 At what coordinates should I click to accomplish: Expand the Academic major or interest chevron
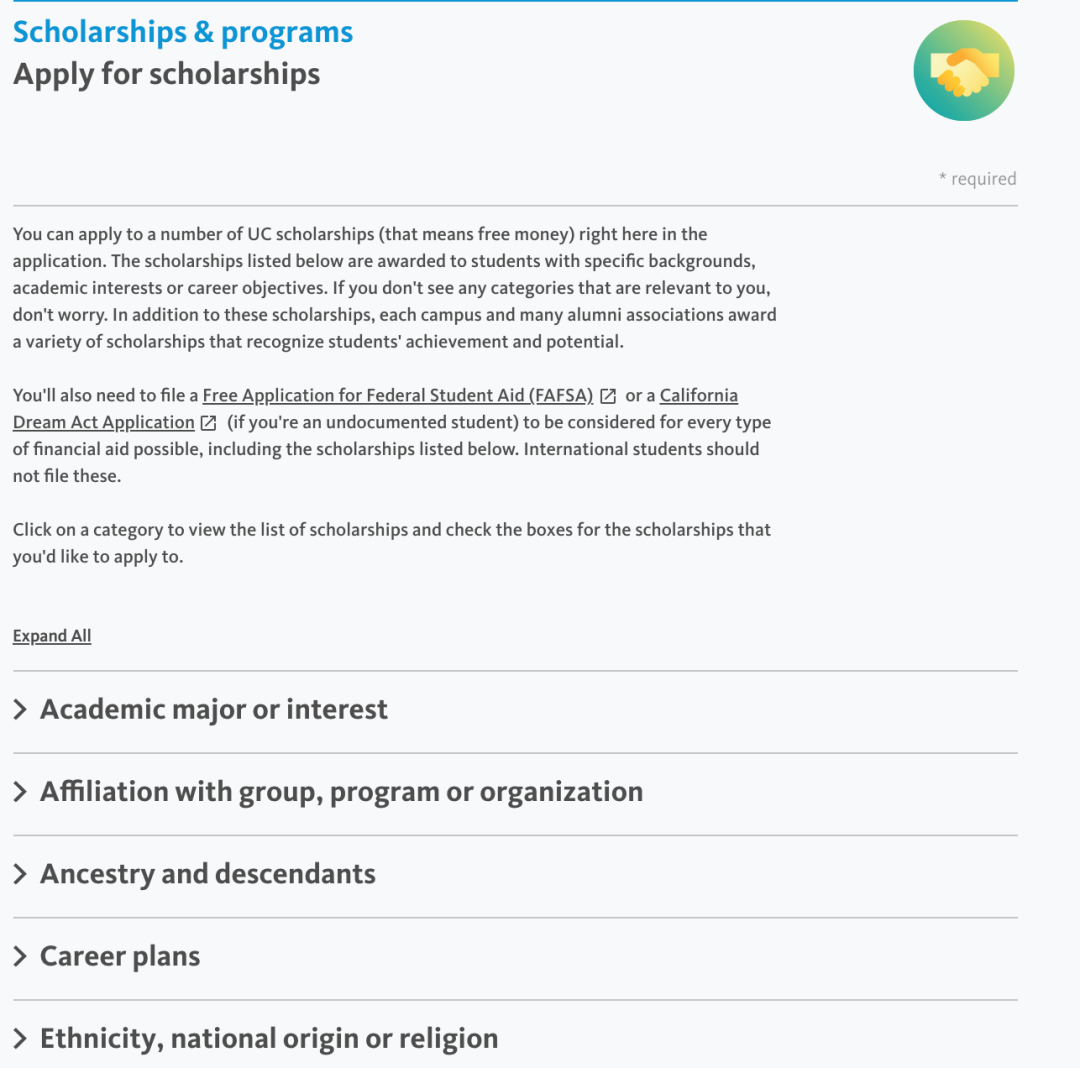point(20,710)
